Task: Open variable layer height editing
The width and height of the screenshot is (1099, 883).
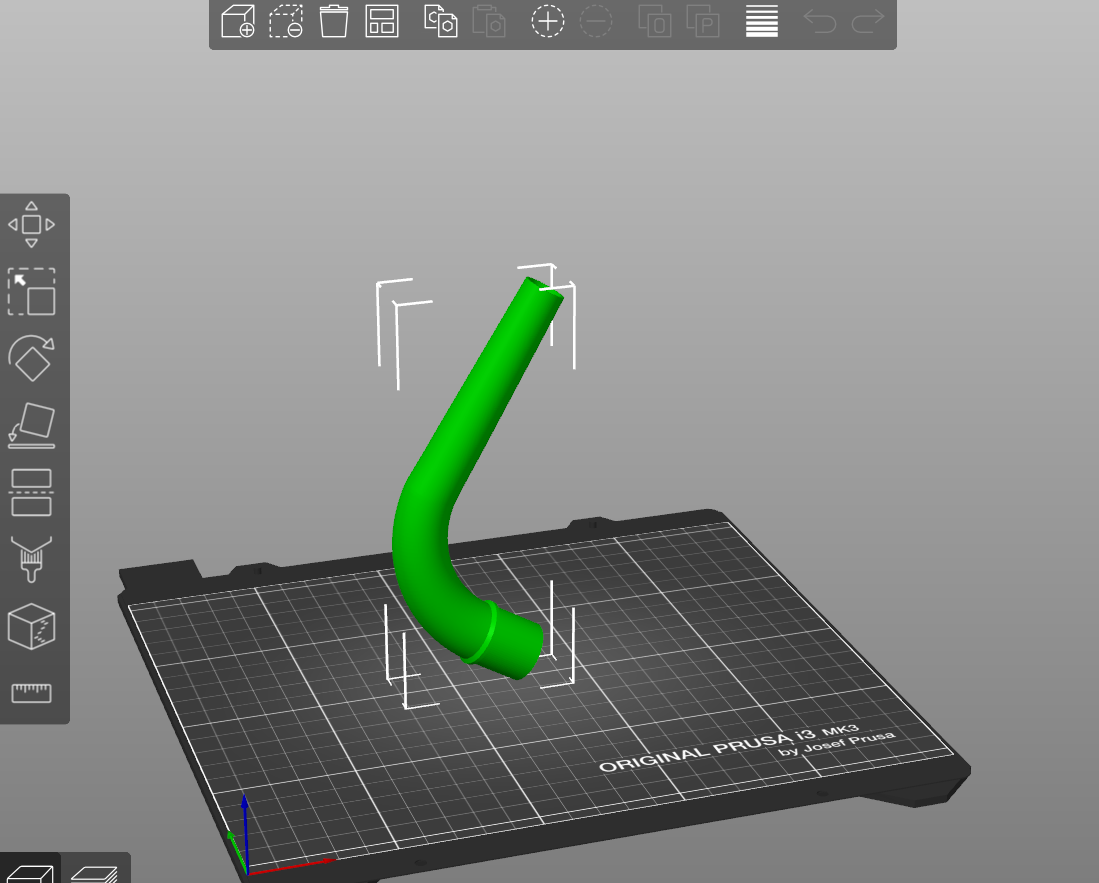Action: (x=762, y=21)
